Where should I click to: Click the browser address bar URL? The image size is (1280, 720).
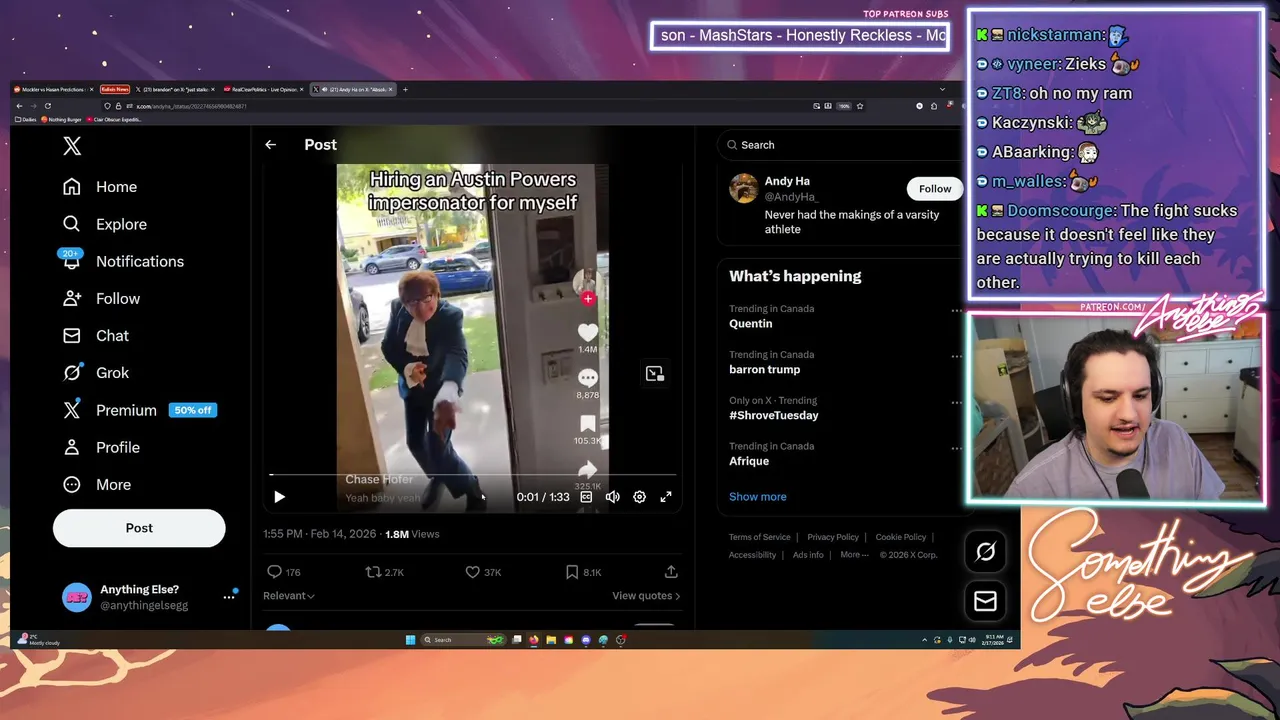pyautogui.click(x=191, y=106)
